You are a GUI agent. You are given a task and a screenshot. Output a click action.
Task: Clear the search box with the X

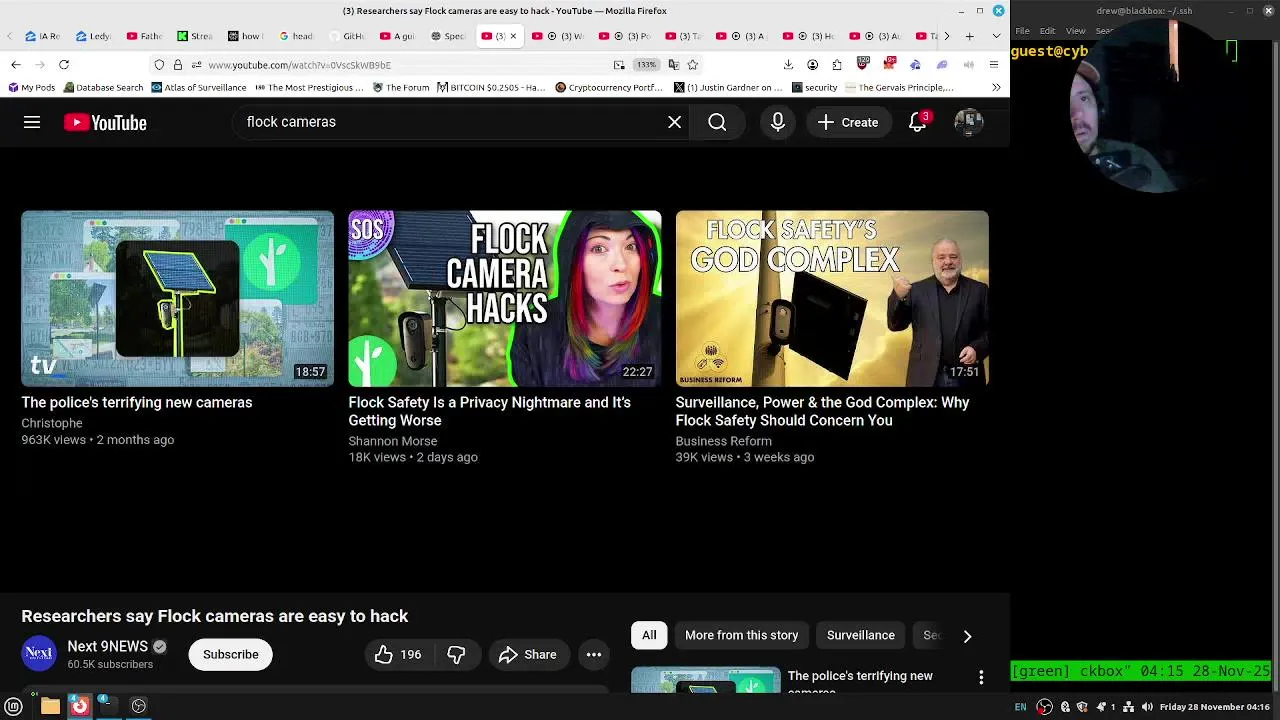675,122
